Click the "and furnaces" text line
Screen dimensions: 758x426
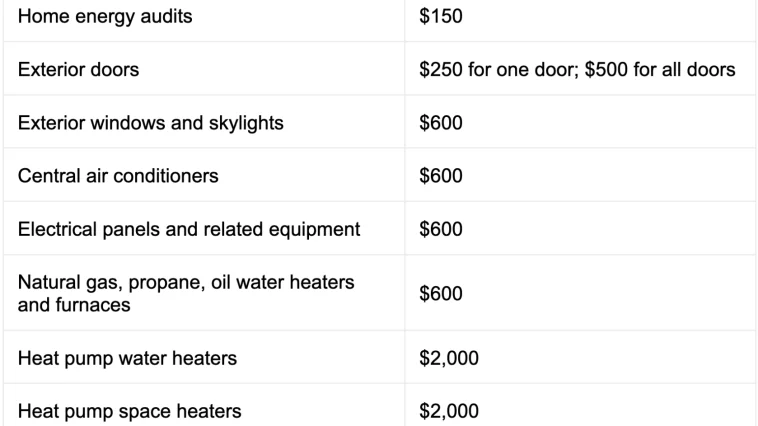pos(74,304)
